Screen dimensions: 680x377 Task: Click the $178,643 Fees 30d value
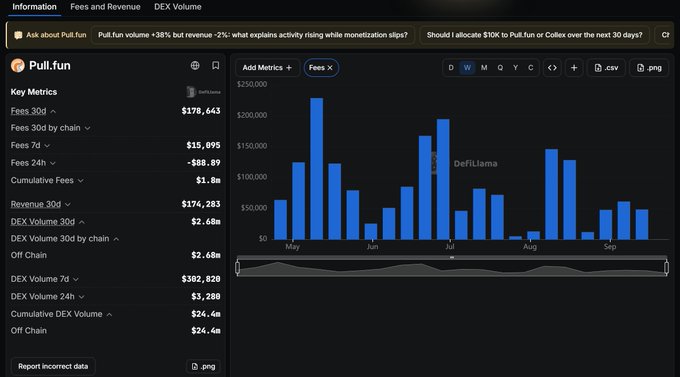[201, 111]
